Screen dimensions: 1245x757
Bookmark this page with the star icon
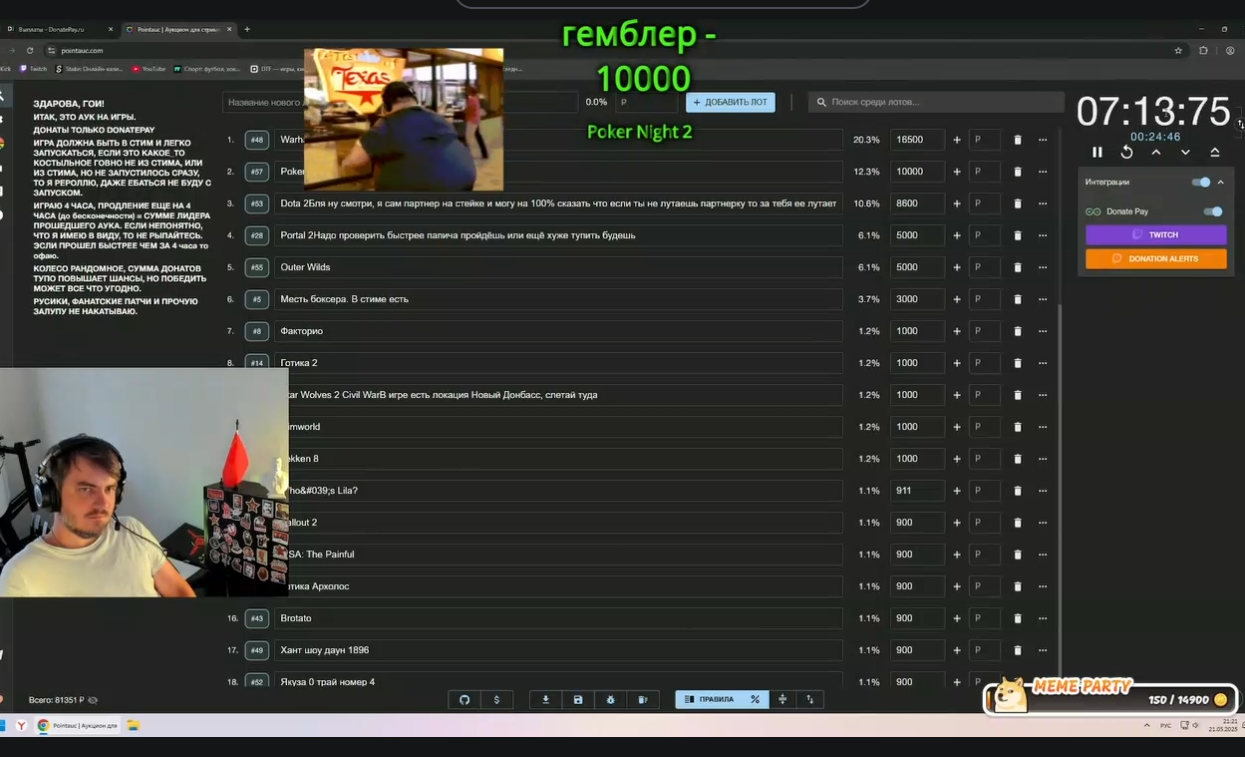point(1178,50)
